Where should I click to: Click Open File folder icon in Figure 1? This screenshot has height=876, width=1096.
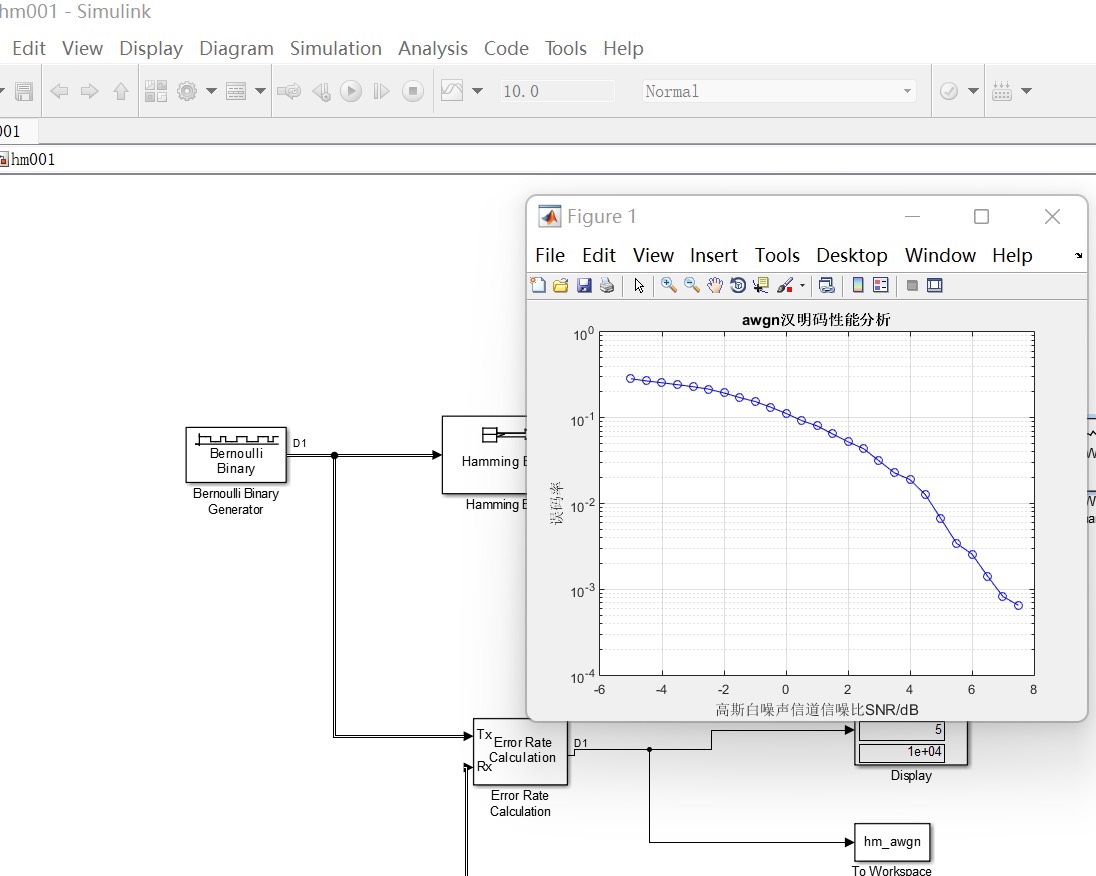click(561, 285)
